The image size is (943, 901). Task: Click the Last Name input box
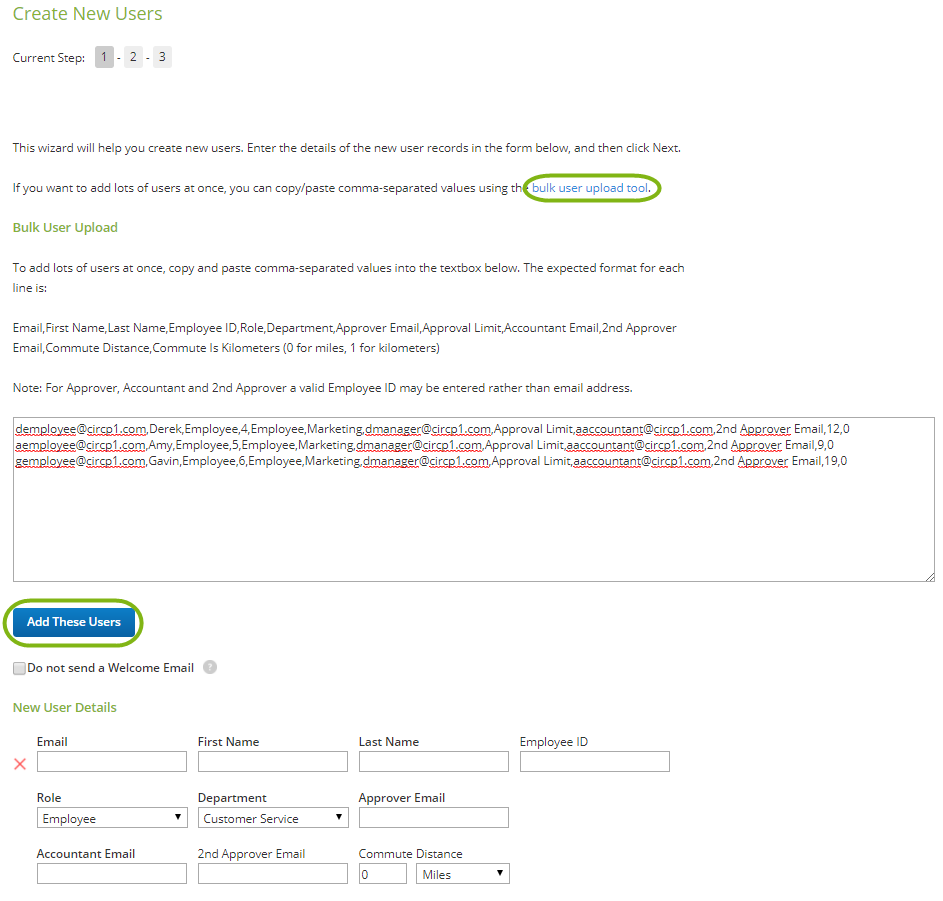coord(433,761)
